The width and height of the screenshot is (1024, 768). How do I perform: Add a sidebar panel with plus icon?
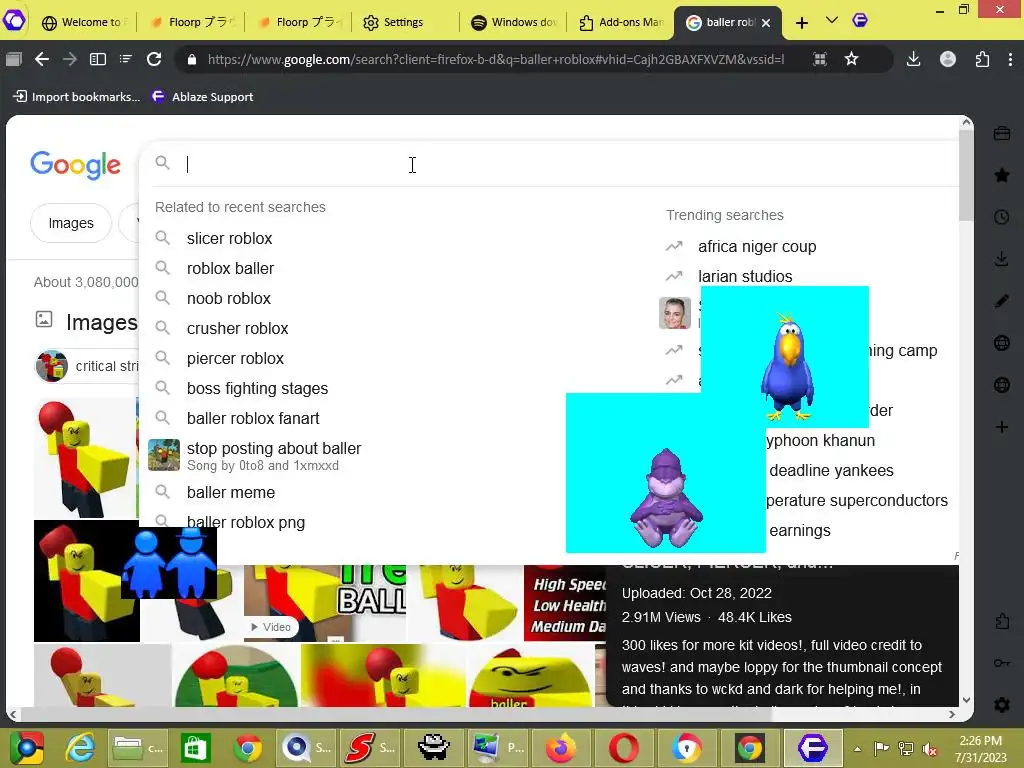(1002, 427)
